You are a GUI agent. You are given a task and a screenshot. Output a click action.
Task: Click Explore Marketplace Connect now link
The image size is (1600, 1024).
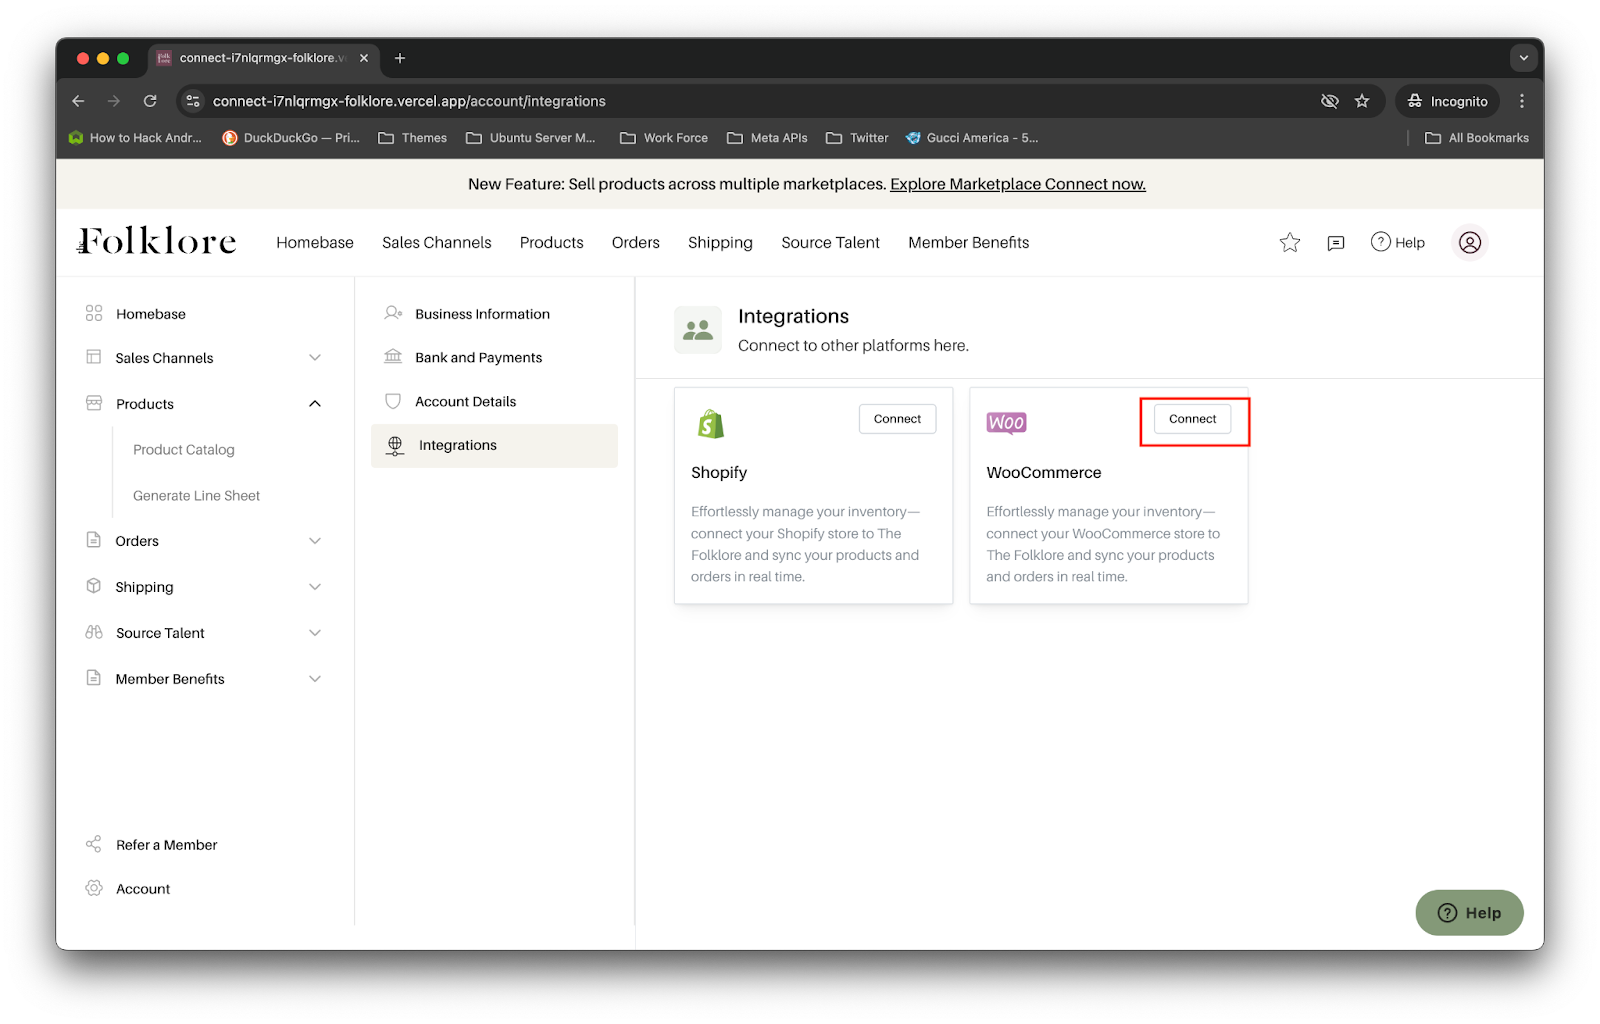click(1018, 184)
